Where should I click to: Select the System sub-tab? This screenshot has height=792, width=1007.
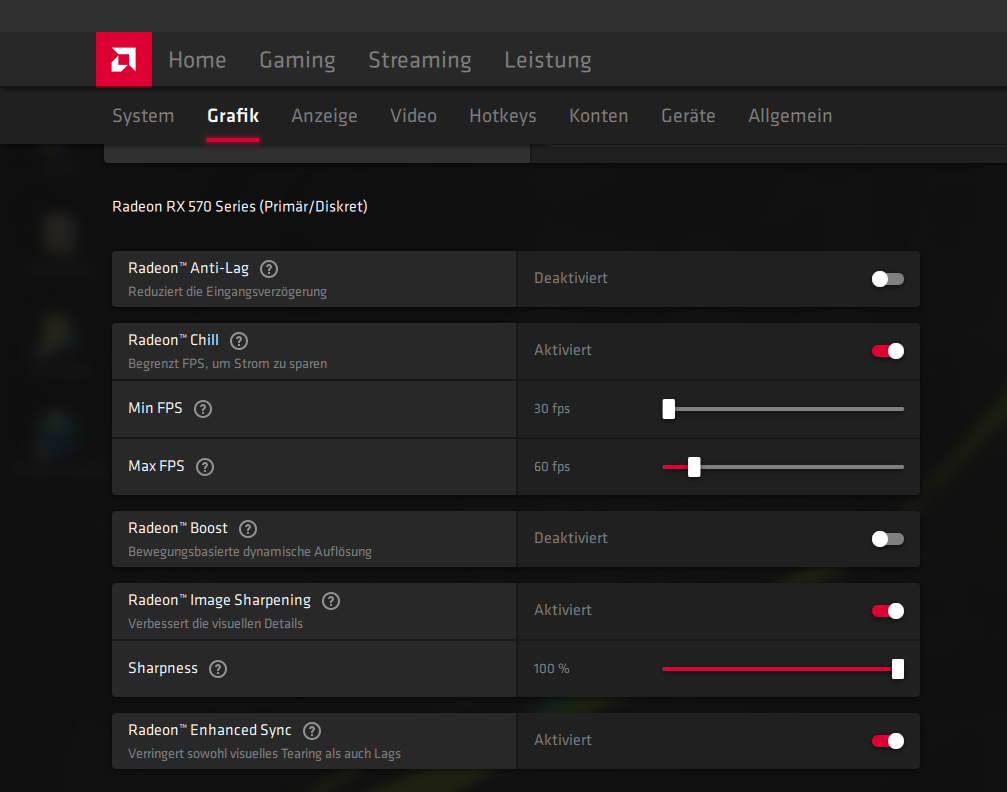pos(143,116)
